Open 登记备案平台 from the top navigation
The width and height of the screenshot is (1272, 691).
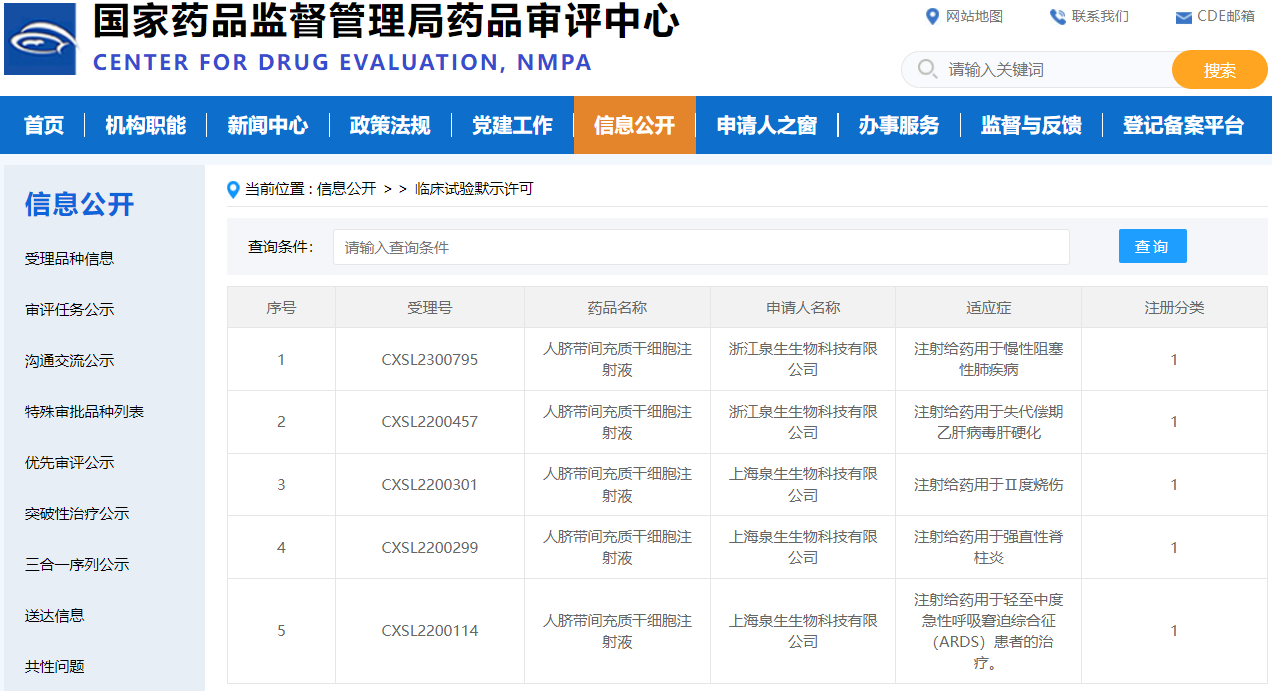click(1183, 125)
